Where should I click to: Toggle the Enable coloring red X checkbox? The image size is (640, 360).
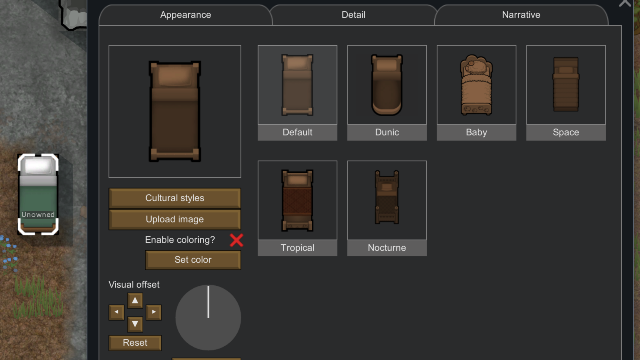click(x=236, y=240)
